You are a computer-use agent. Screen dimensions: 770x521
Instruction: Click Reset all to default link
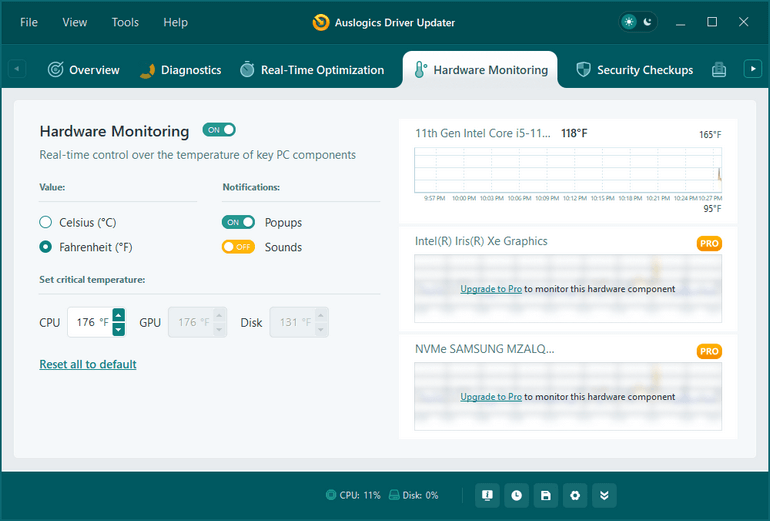pos(88,364)
